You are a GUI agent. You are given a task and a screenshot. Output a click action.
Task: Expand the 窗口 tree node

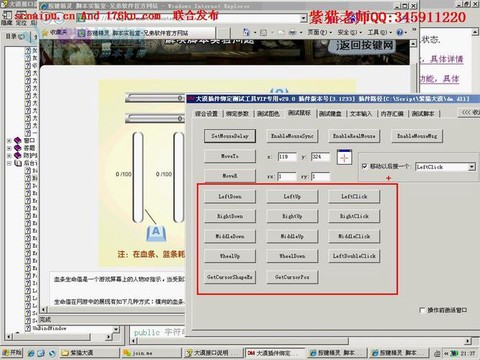(9, 141)
